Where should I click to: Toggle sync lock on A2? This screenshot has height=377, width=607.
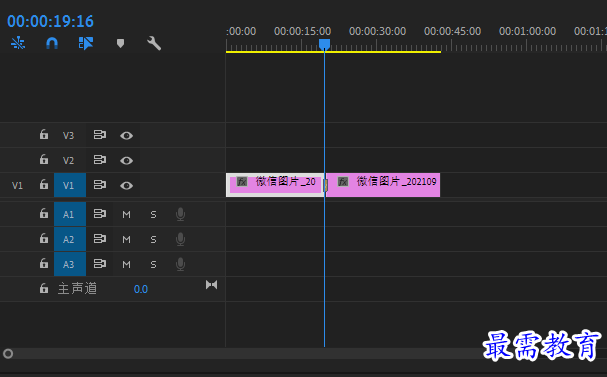click(x=99, y=238)
